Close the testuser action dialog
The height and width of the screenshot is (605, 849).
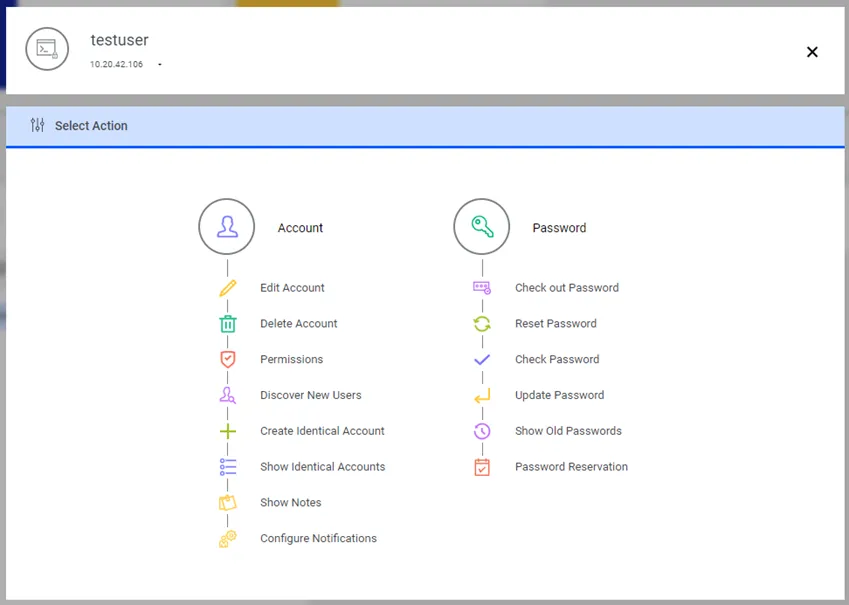(812, 52)
